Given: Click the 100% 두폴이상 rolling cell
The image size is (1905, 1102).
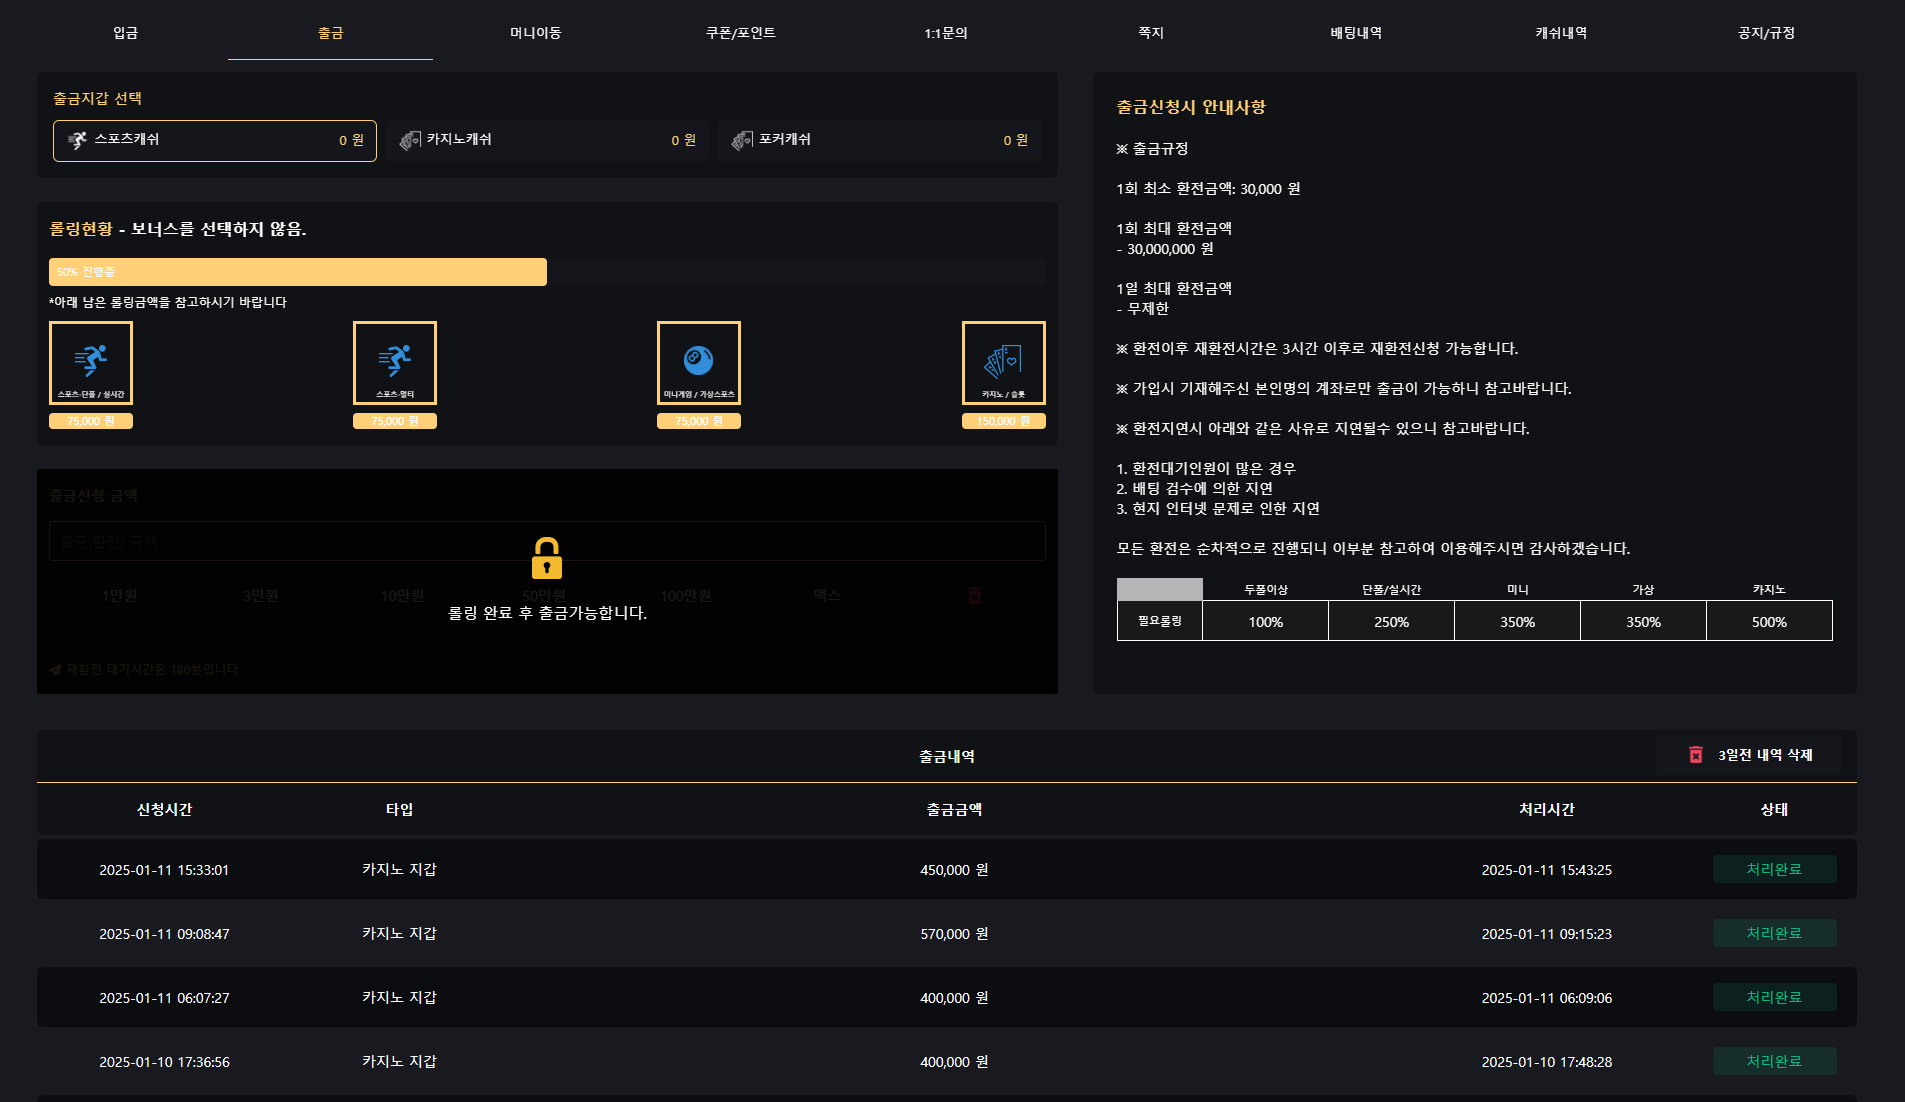Looking at the screenshot, I should point(1265,621).
